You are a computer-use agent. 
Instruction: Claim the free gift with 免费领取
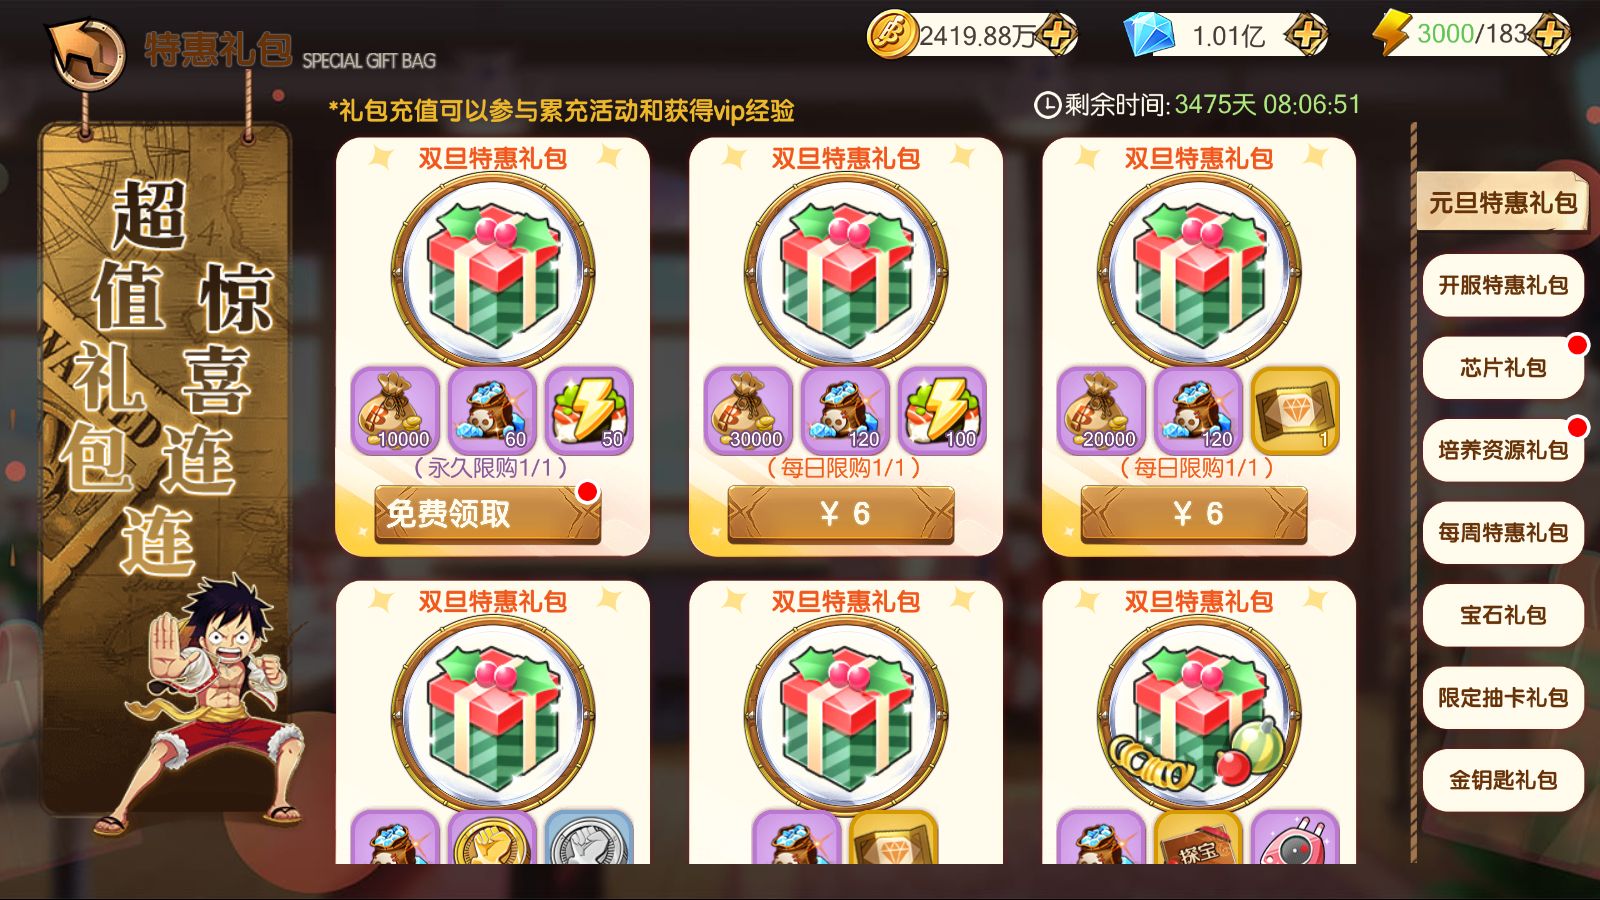pos(488,514)
